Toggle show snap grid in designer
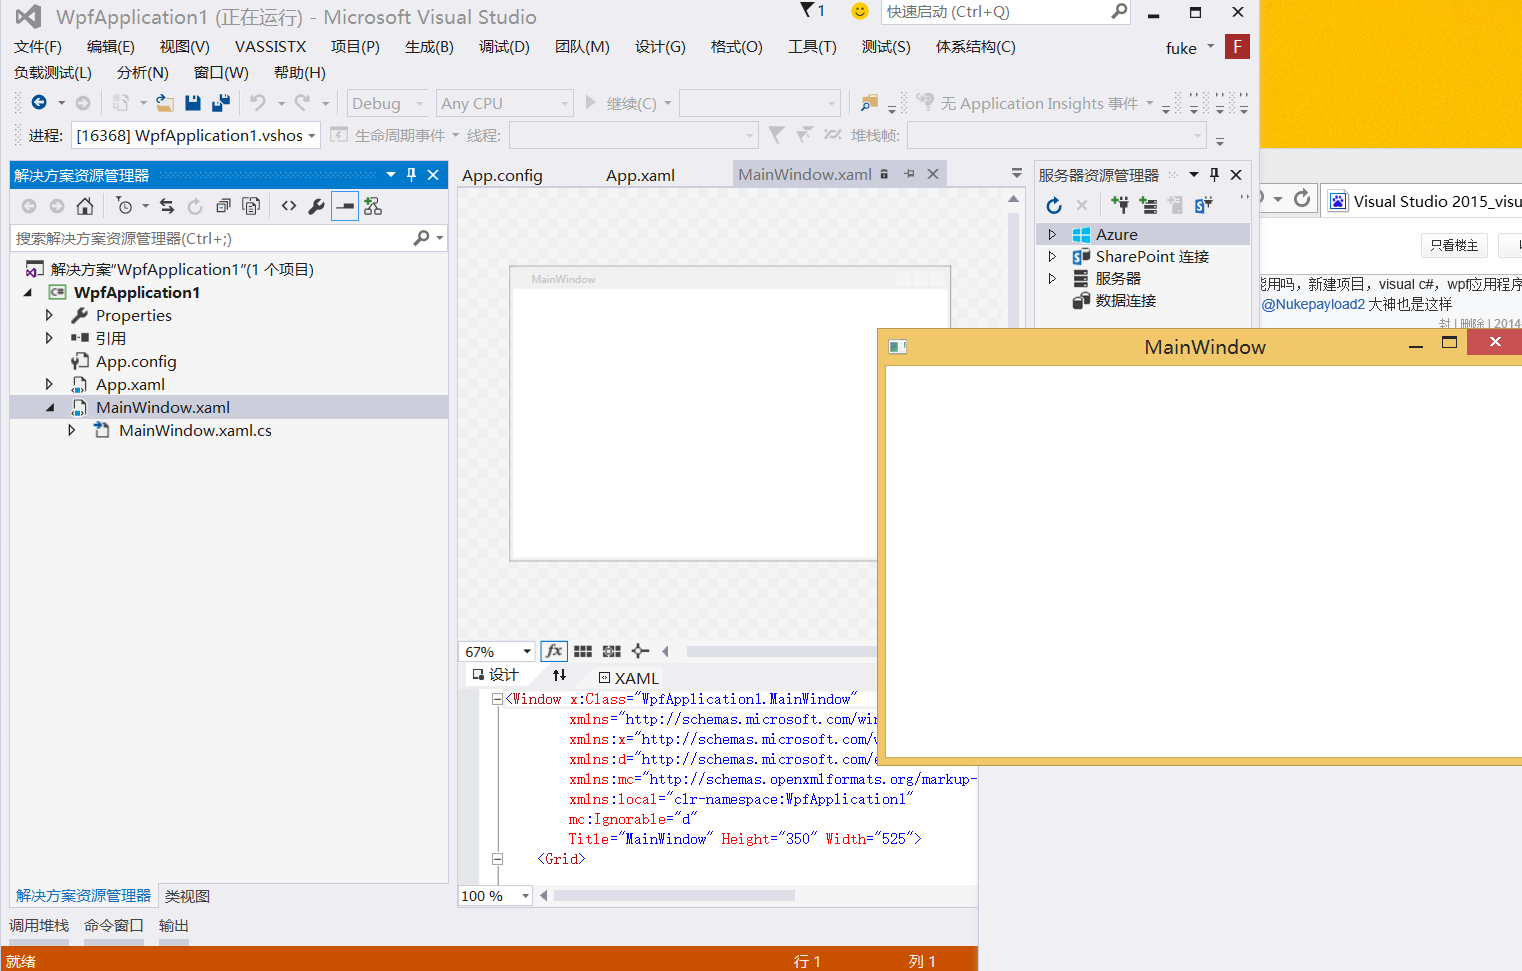The height and width of the screenshot is (971, 1522). tap(583, 651)
